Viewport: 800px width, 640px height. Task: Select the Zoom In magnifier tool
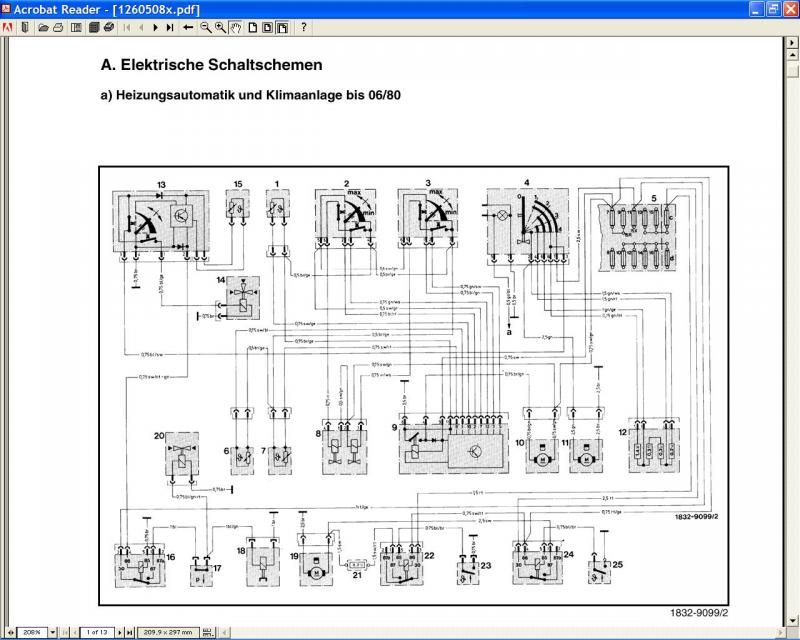(220, 28)
